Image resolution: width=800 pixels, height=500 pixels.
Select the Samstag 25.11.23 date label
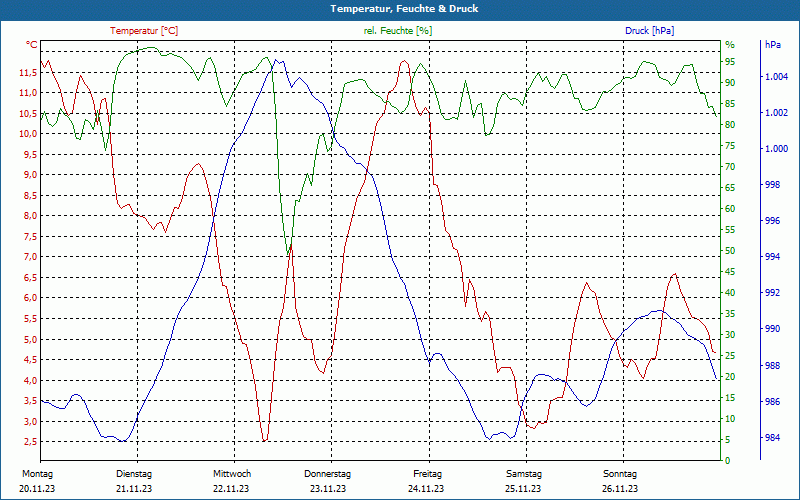point(523,481)
